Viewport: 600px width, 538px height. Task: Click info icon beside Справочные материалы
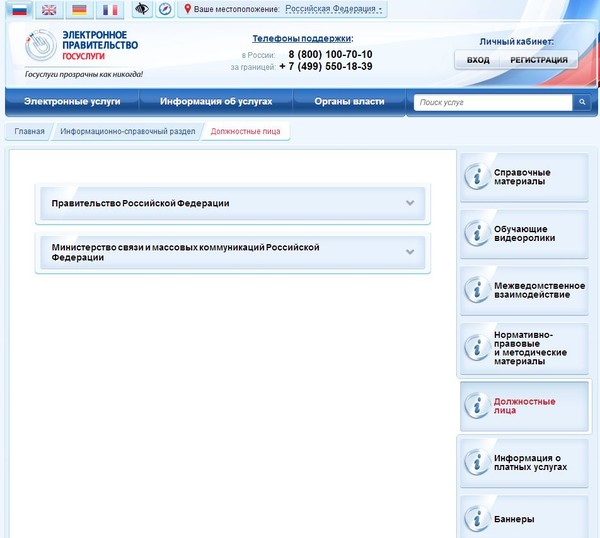click(x=476, y=176)
